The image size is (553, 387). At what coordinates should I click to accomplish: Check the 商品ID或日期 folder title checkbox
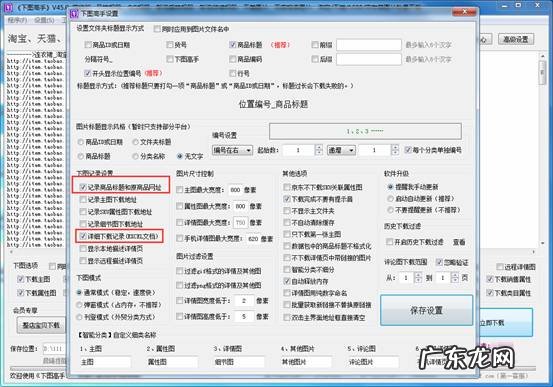coord(88,45)
